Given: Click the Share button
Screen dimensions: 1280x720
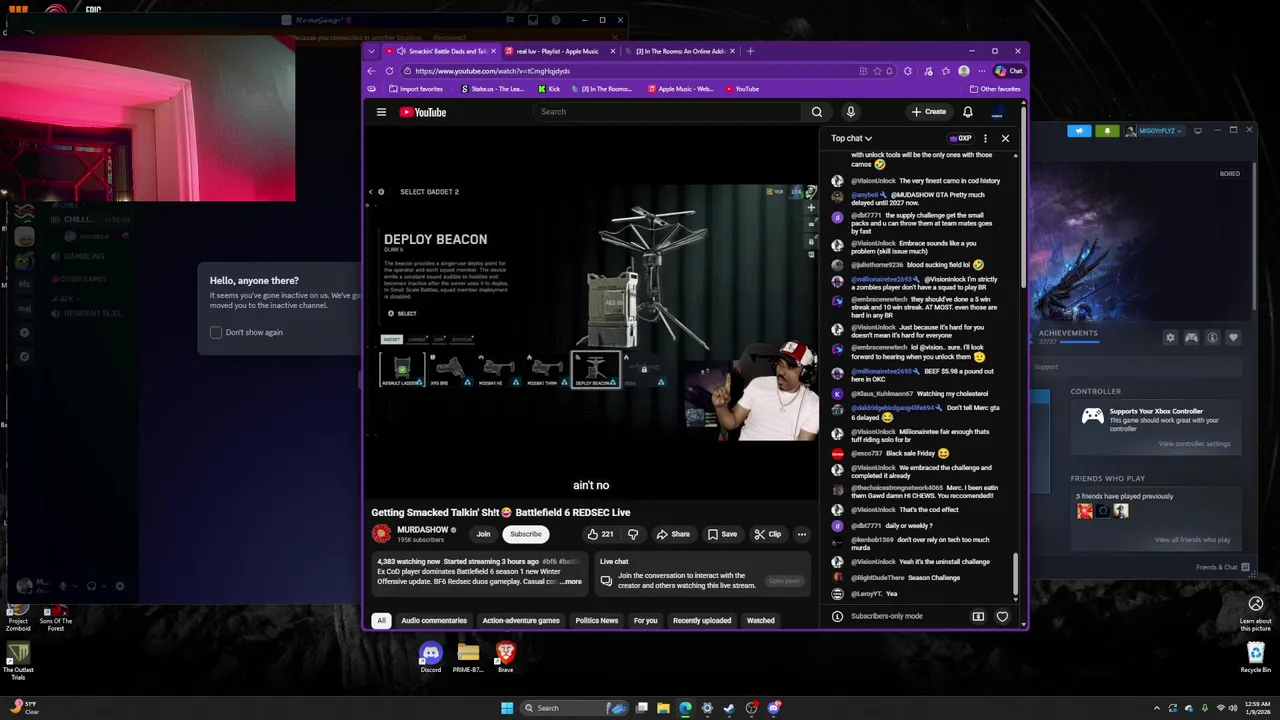Looking at the screenshot, I should [x=673, y=534].
